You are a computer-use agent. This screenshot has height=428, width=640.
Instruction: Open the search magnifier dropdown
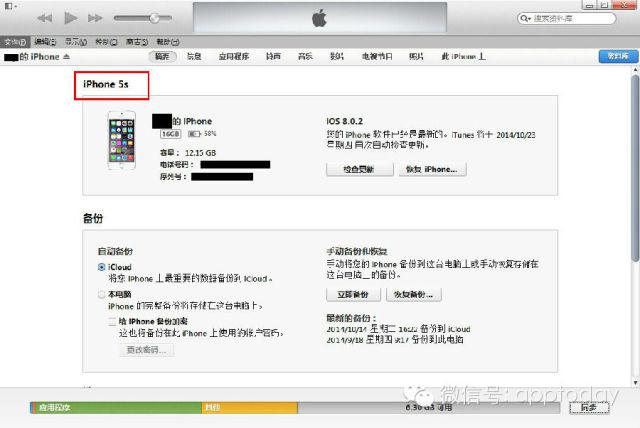point(525,18)
